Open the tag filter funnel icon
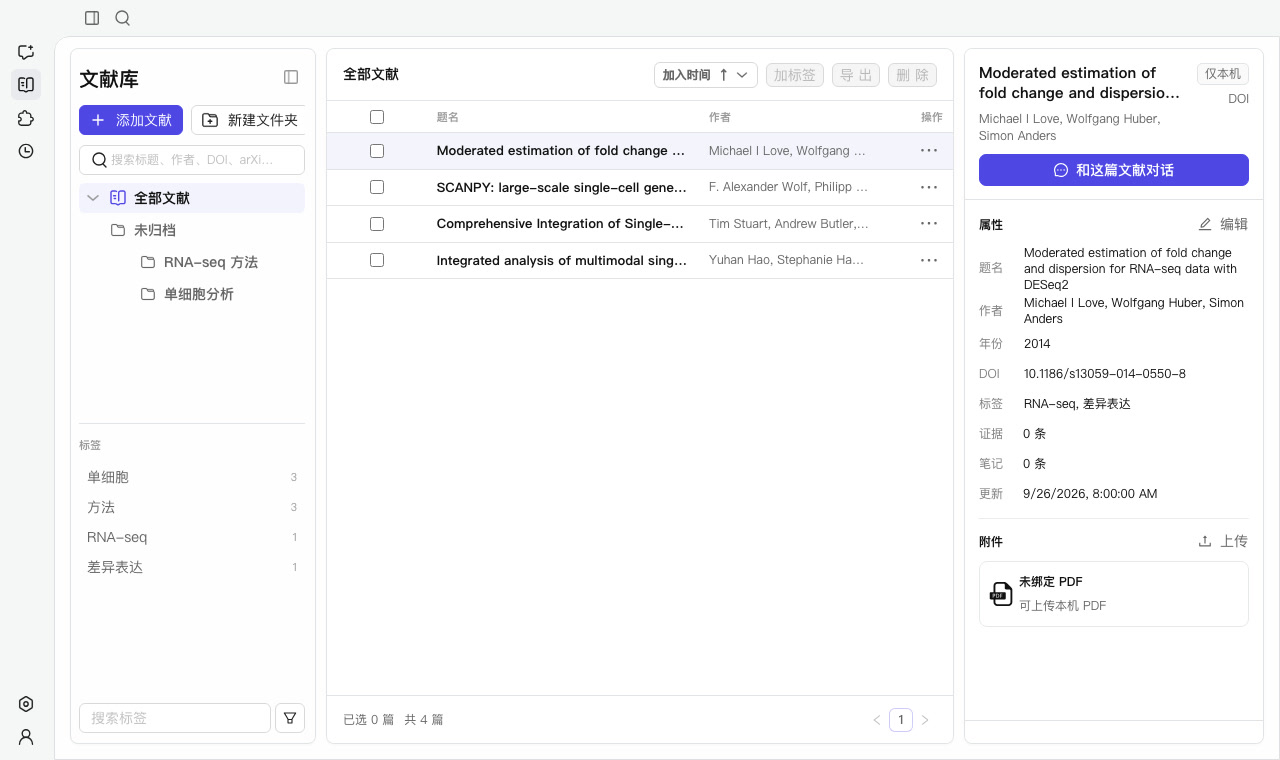This screenshot has width=1280, height=760. 290,718
